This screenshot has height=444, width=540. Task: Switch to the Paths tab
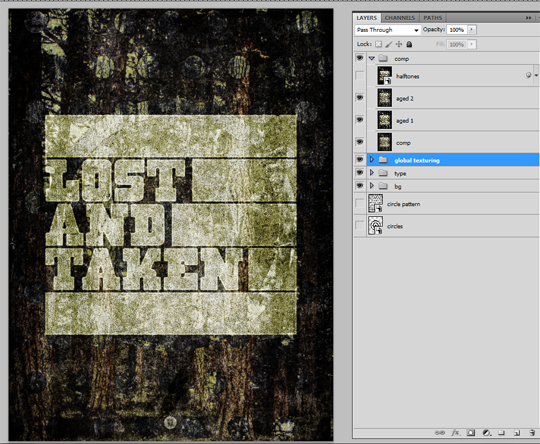[x=433, y=18]
